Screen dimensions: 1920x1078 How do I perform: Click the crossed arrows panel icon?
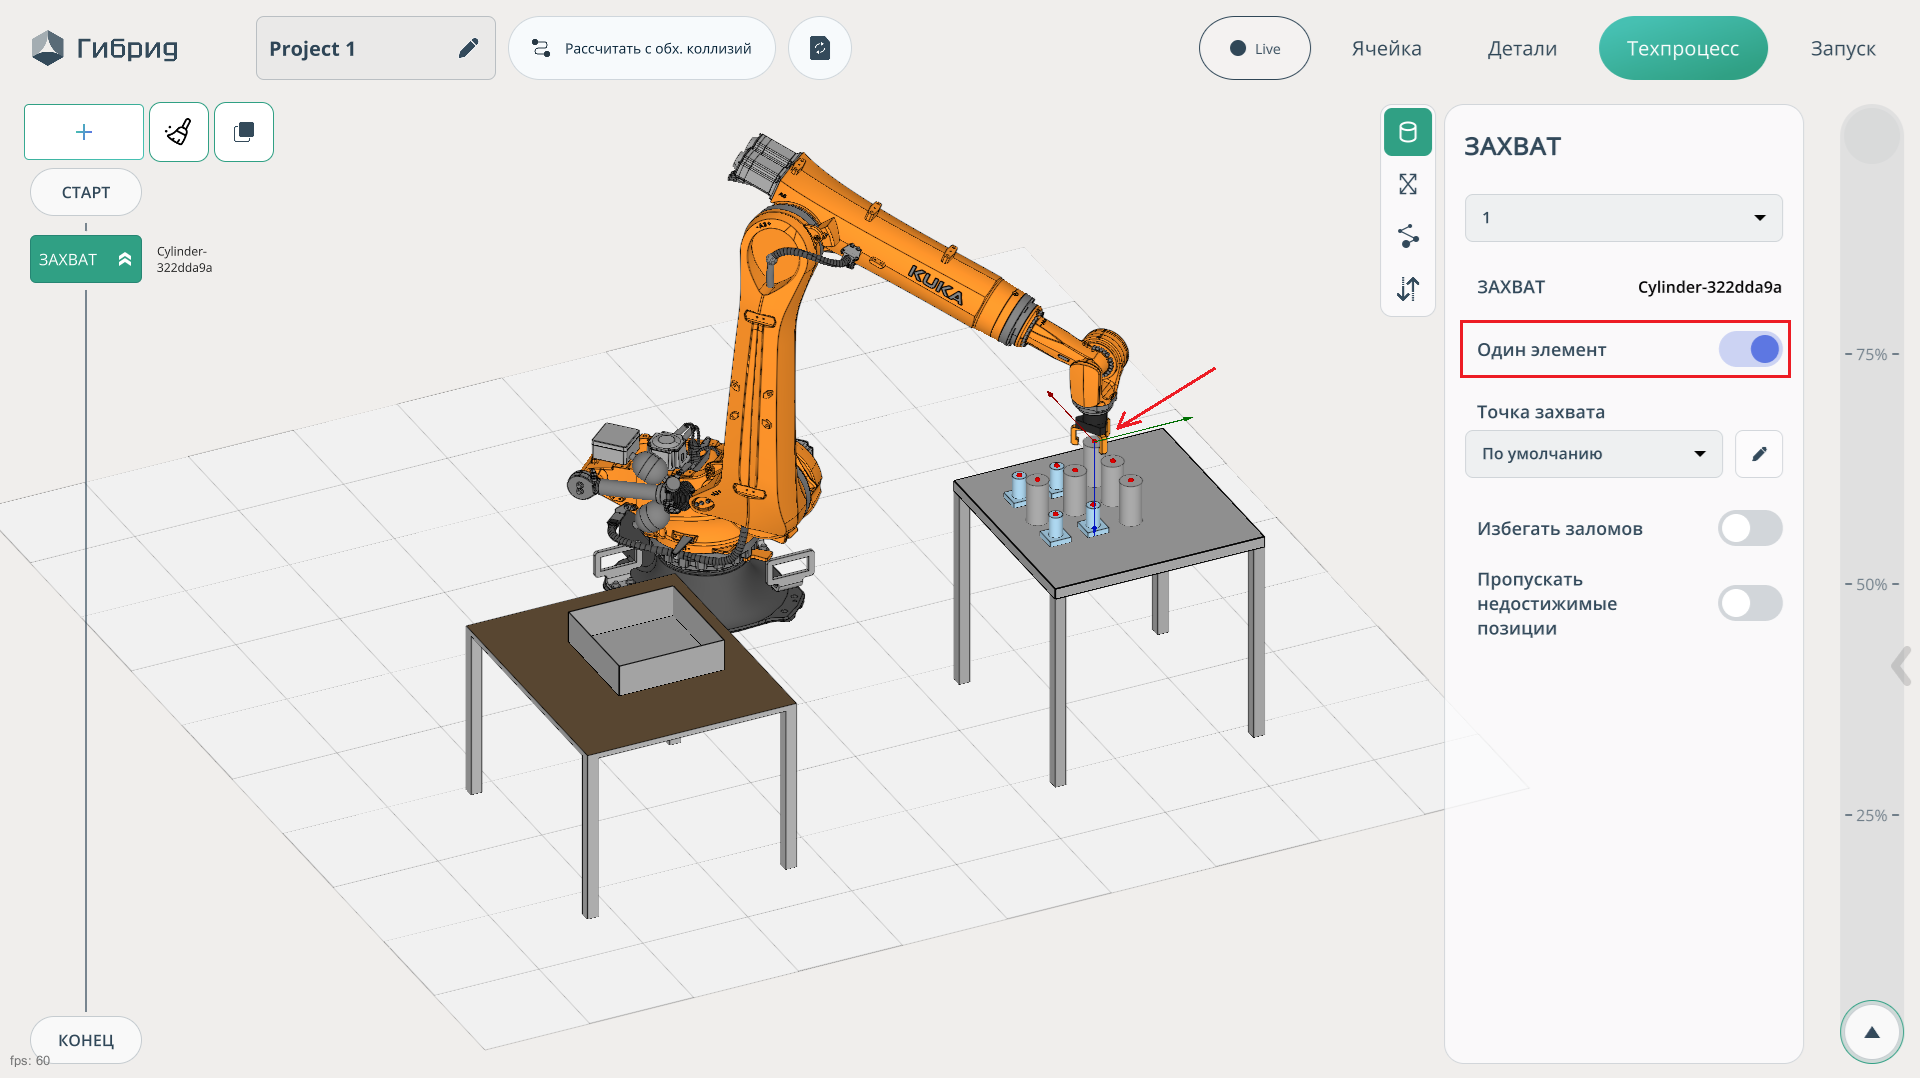(x=1408, y=184)
